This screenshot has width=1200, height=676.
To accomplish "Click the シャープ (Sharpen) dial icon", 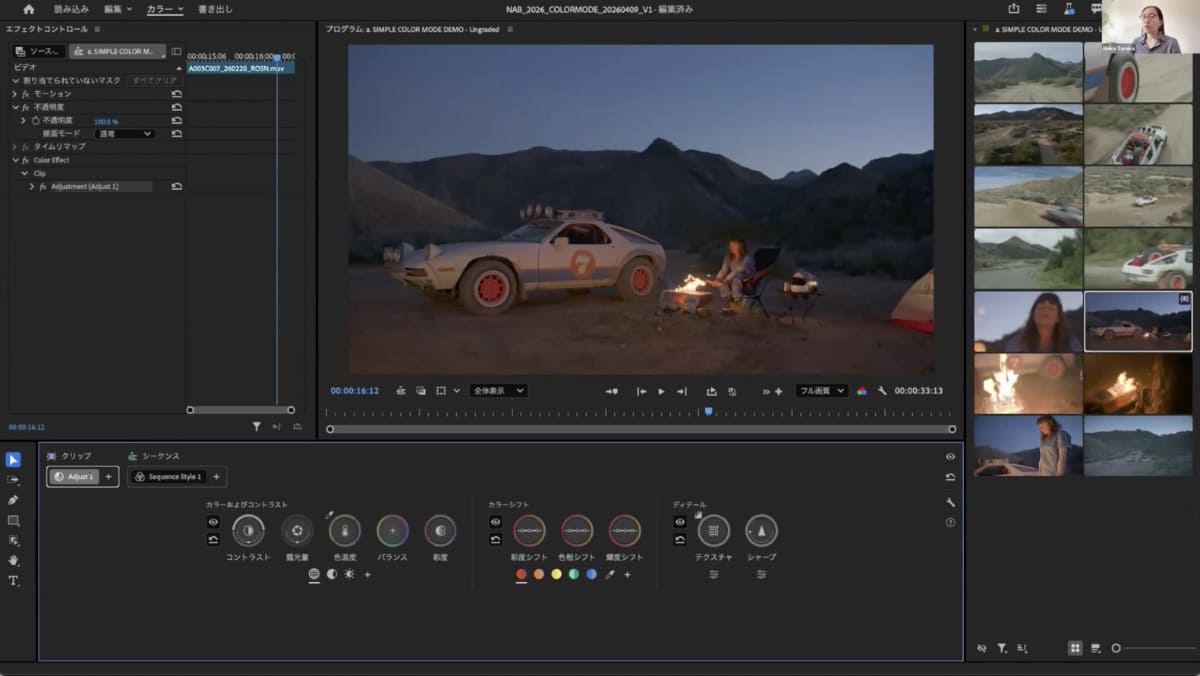I will click(761, 531).
